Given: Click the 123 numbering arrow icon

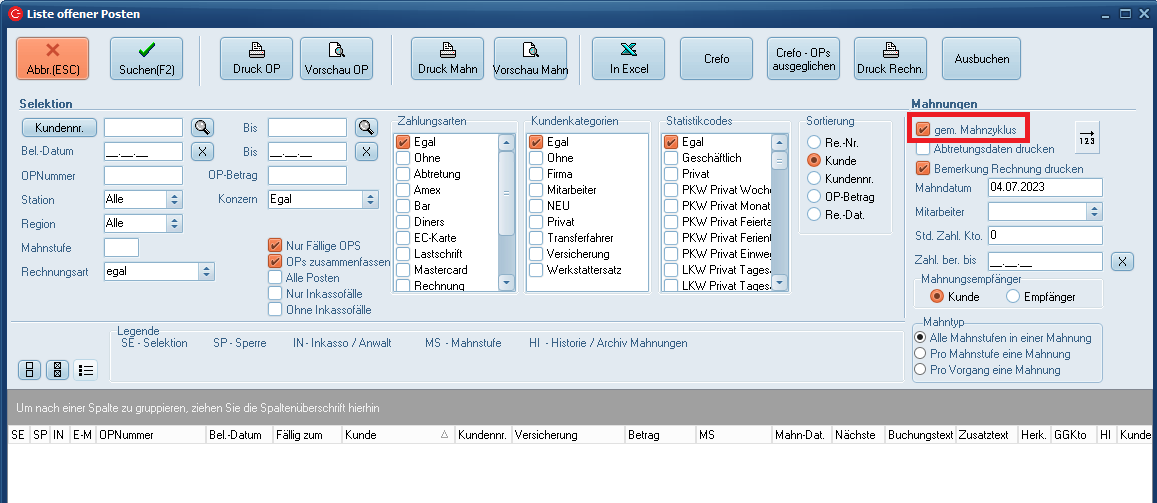Looking at the screenshot, I should click(x=1087, y=138).
